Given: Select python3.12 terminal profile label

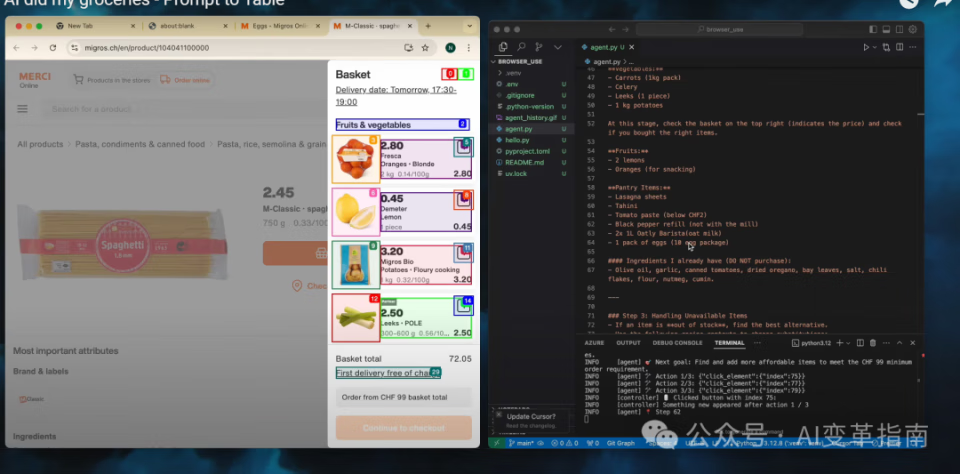Looking at the screenshot, I should [812, 343].
